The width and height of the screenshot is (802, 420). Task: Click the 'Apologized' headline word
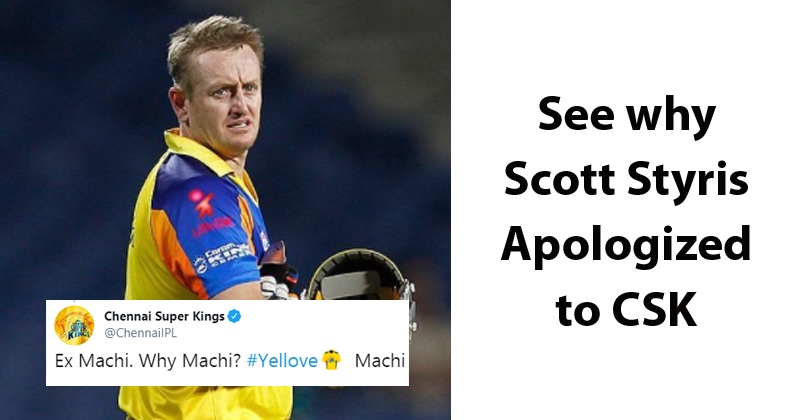(x=626, y=245)
